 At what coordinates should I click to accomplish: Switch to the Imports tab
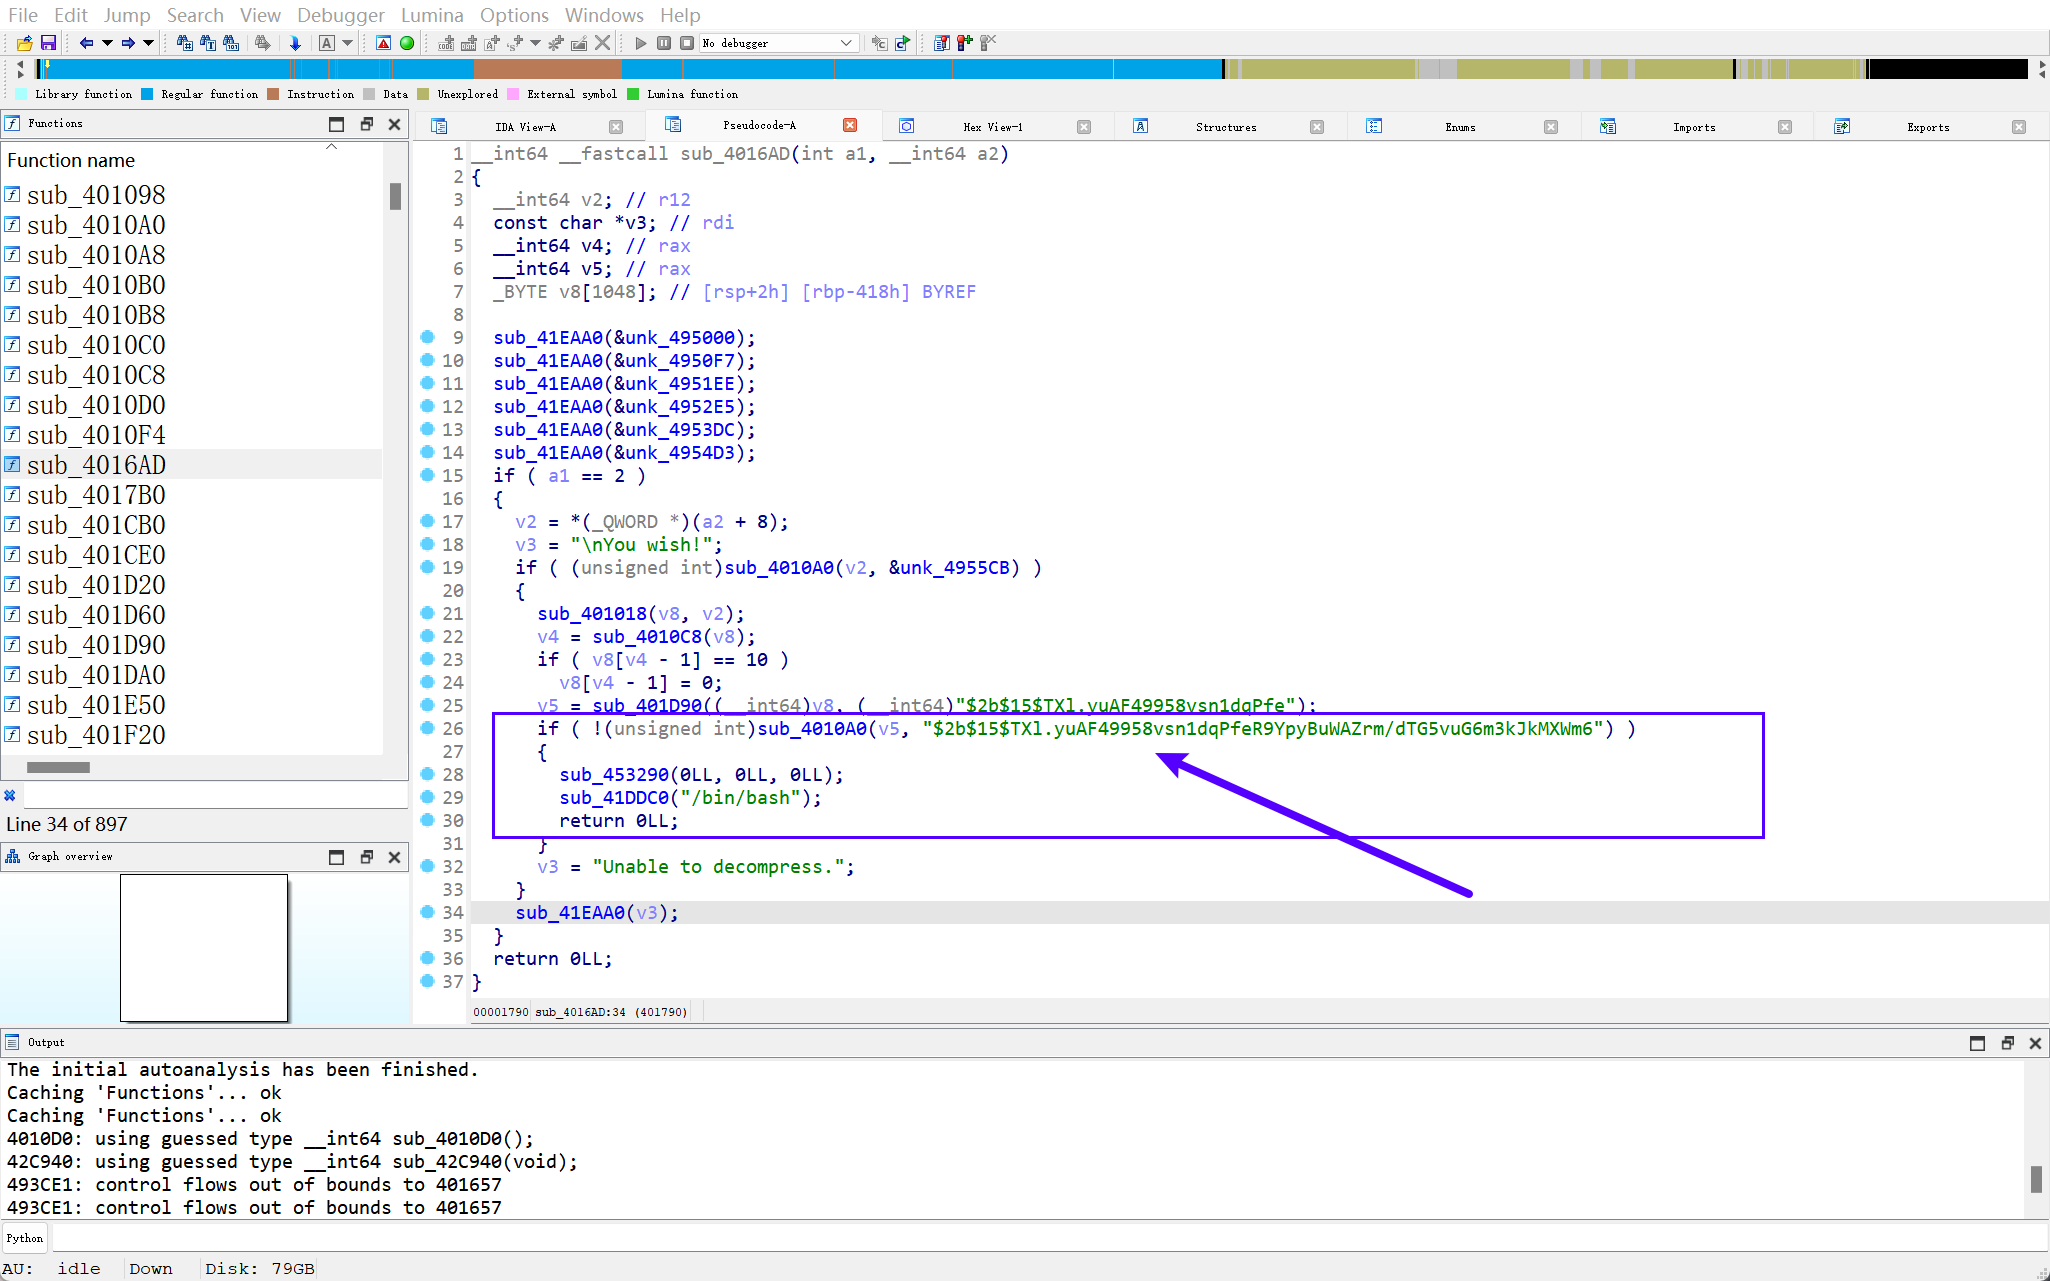pos(1694,127)
